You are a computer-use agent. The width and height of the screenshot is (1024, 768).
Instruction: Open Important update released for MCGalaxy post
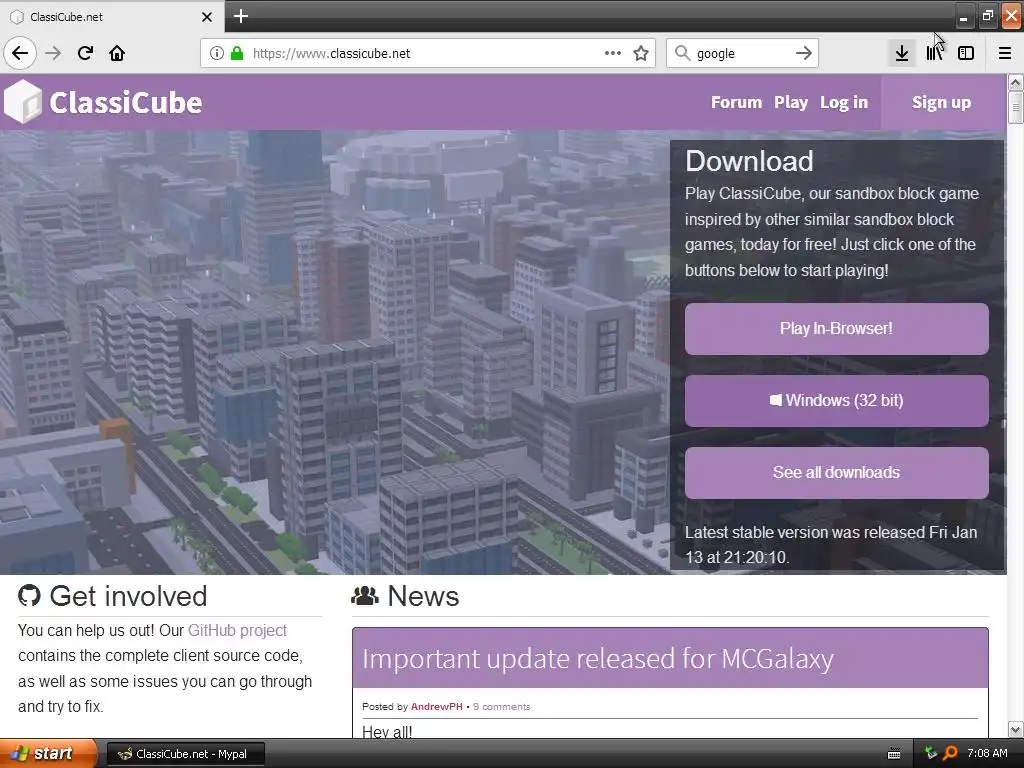click(598, 658)
